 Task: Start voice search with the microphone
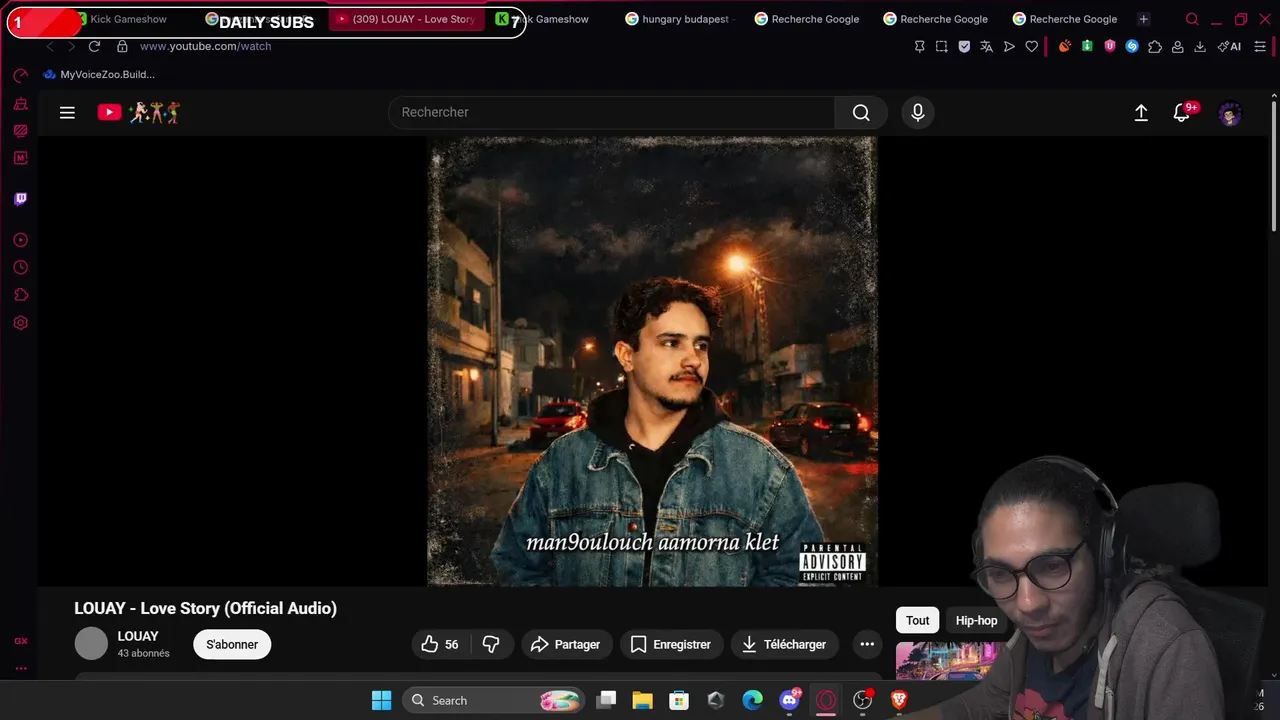click(x=918, y=113)
